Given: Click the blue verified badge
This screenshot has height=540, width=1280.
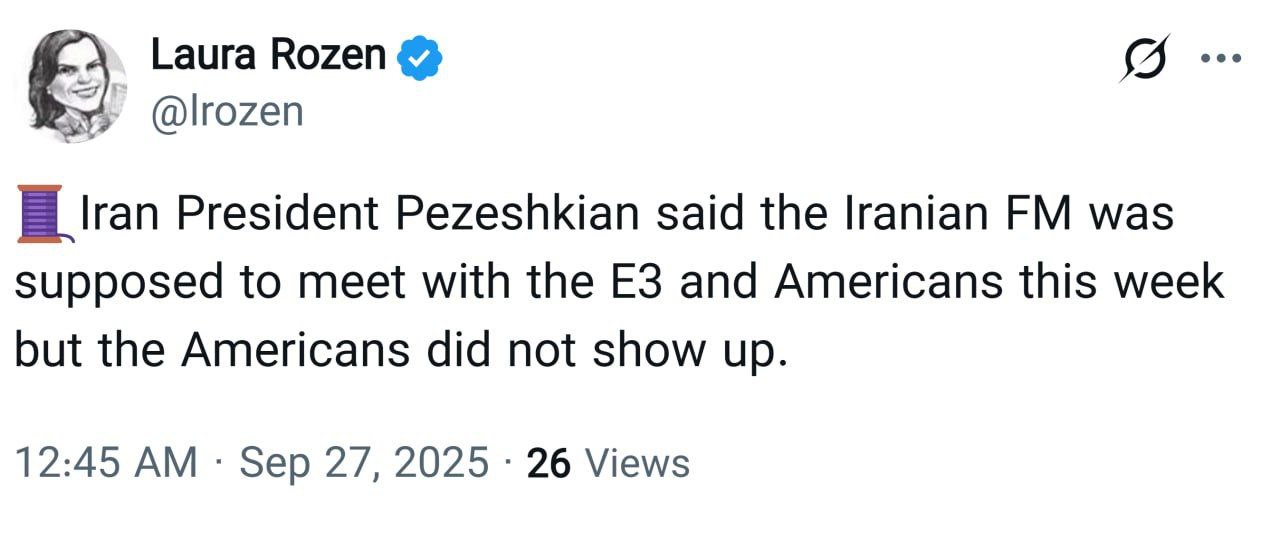Looking at the screenshot, I should coord(420,57).
